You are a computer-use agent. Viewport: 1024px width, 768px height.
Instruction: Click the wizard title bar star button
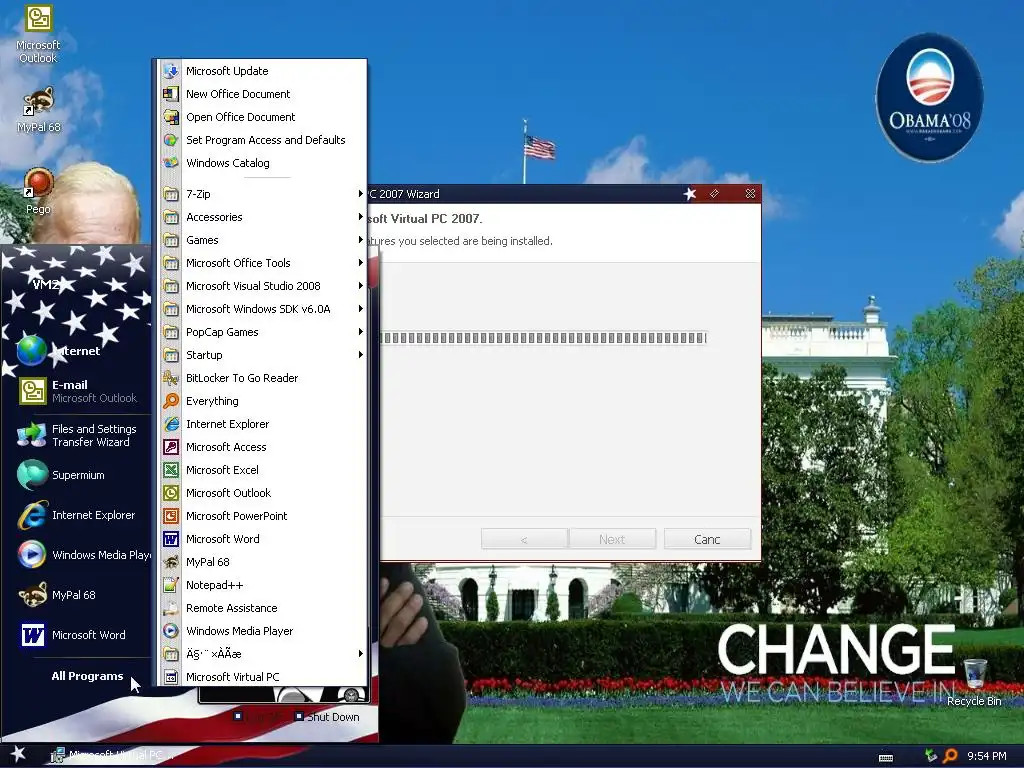tap(690, 193)
